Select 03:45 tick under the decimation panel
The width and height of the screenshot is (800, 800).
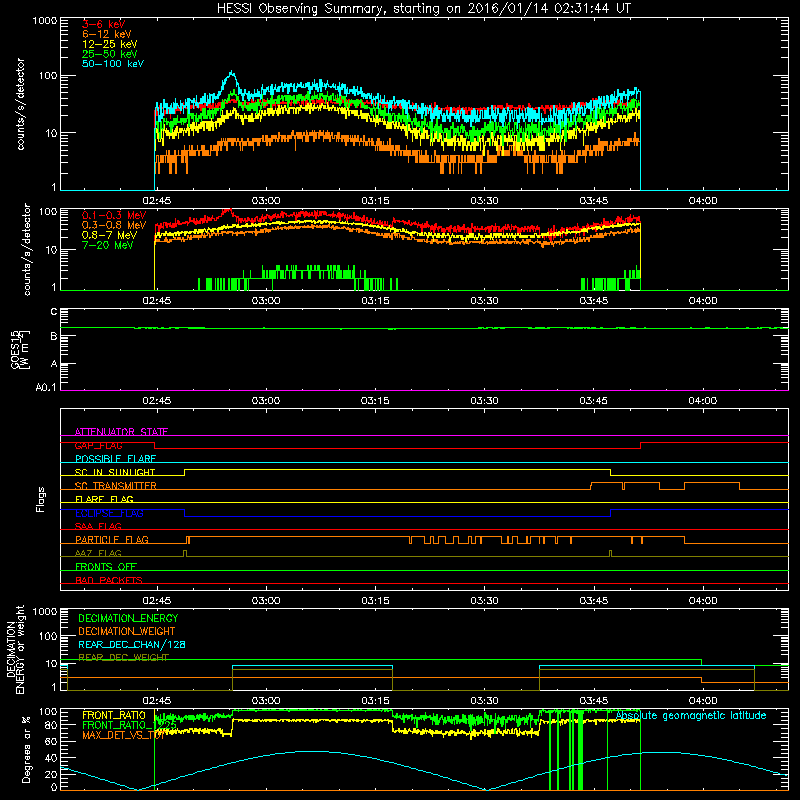(x=593, y=701)
